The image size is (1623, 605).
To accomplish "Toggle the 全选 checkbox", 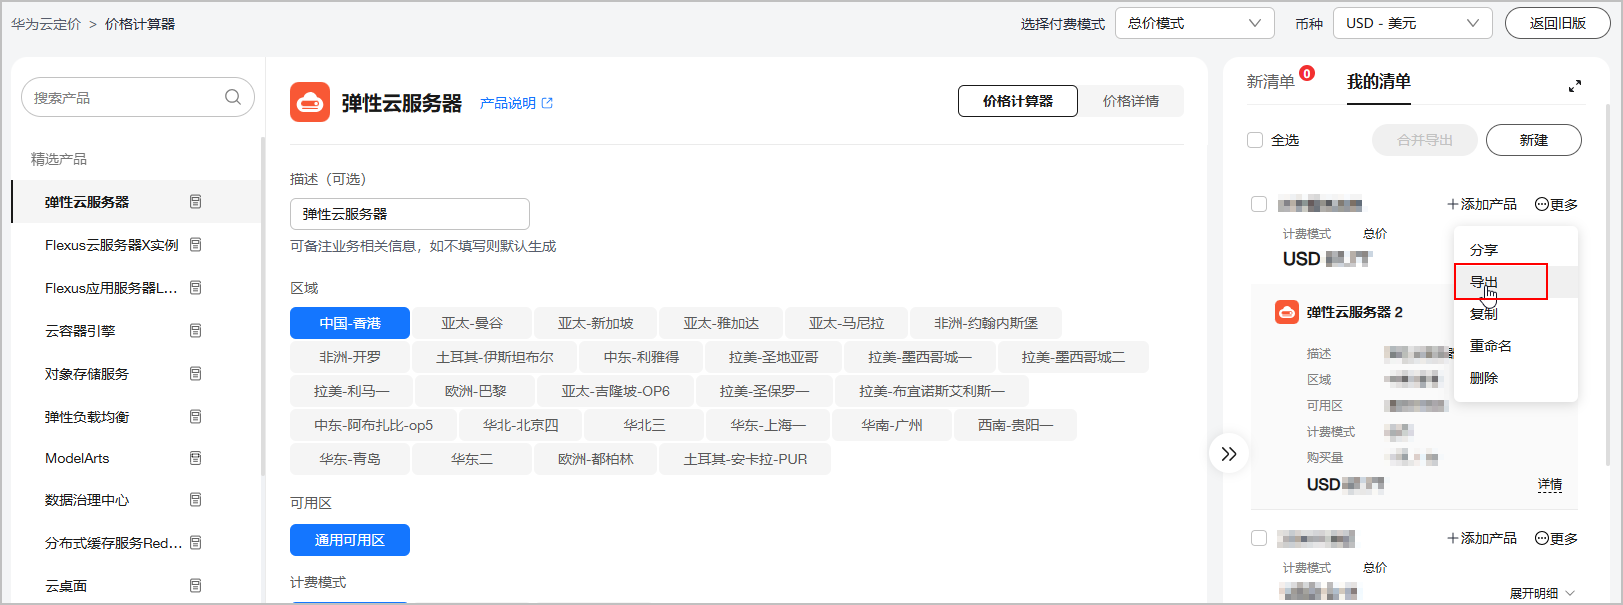I will click(1255, 140).
